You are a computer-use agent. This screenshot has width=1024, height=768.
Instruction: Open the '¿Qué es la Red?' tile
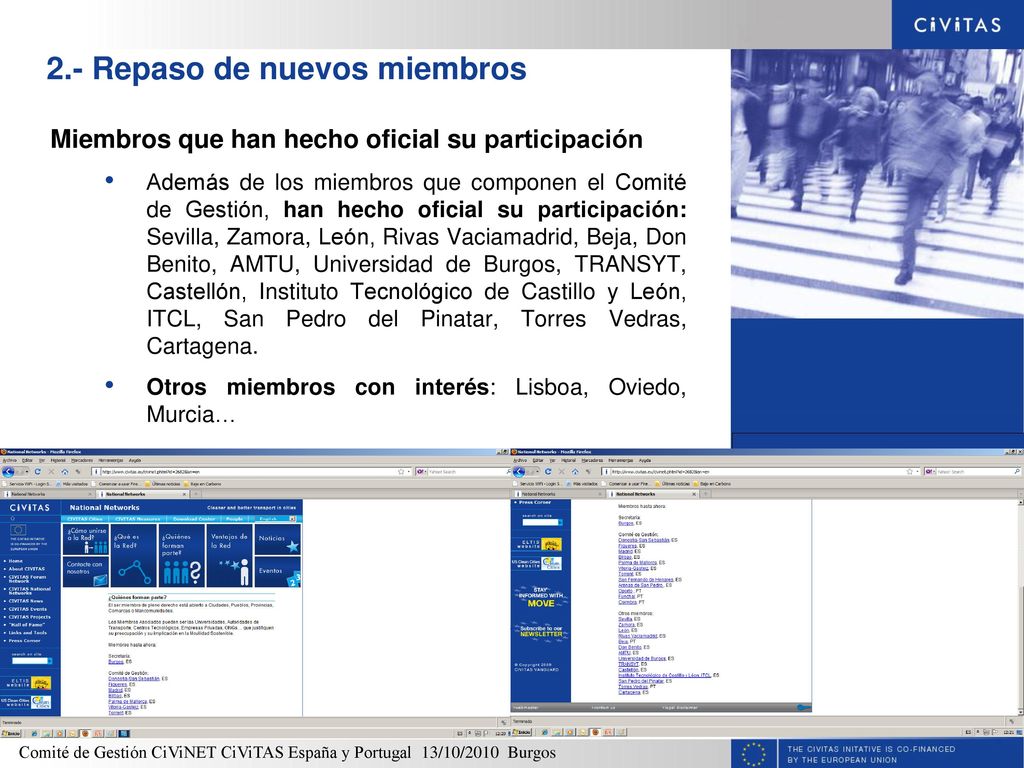pos(134,555)
